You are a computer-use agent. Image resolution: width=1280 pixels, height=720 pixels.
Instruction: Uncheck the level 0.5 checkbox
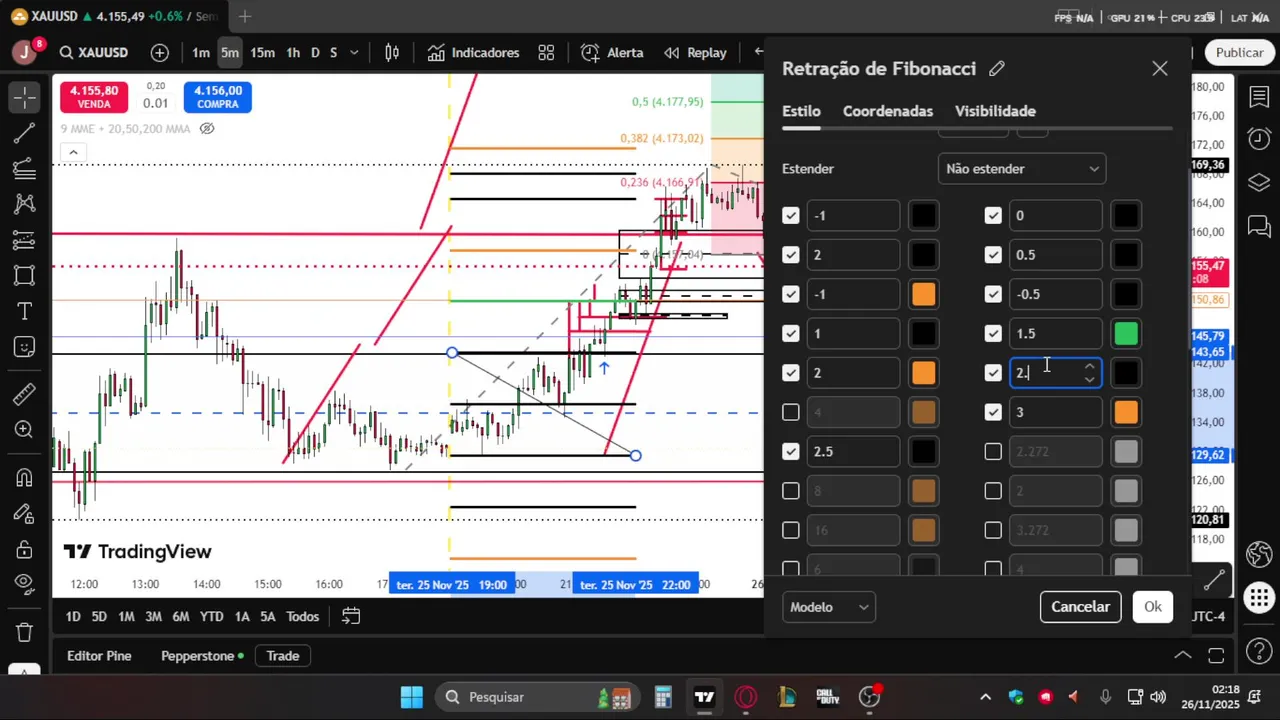993,255
